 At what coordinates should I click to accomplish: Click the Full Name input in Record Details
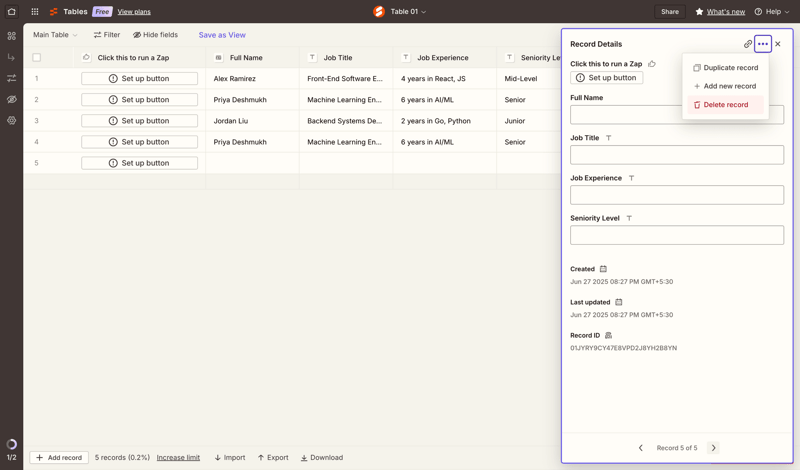[x=677, y=115]
